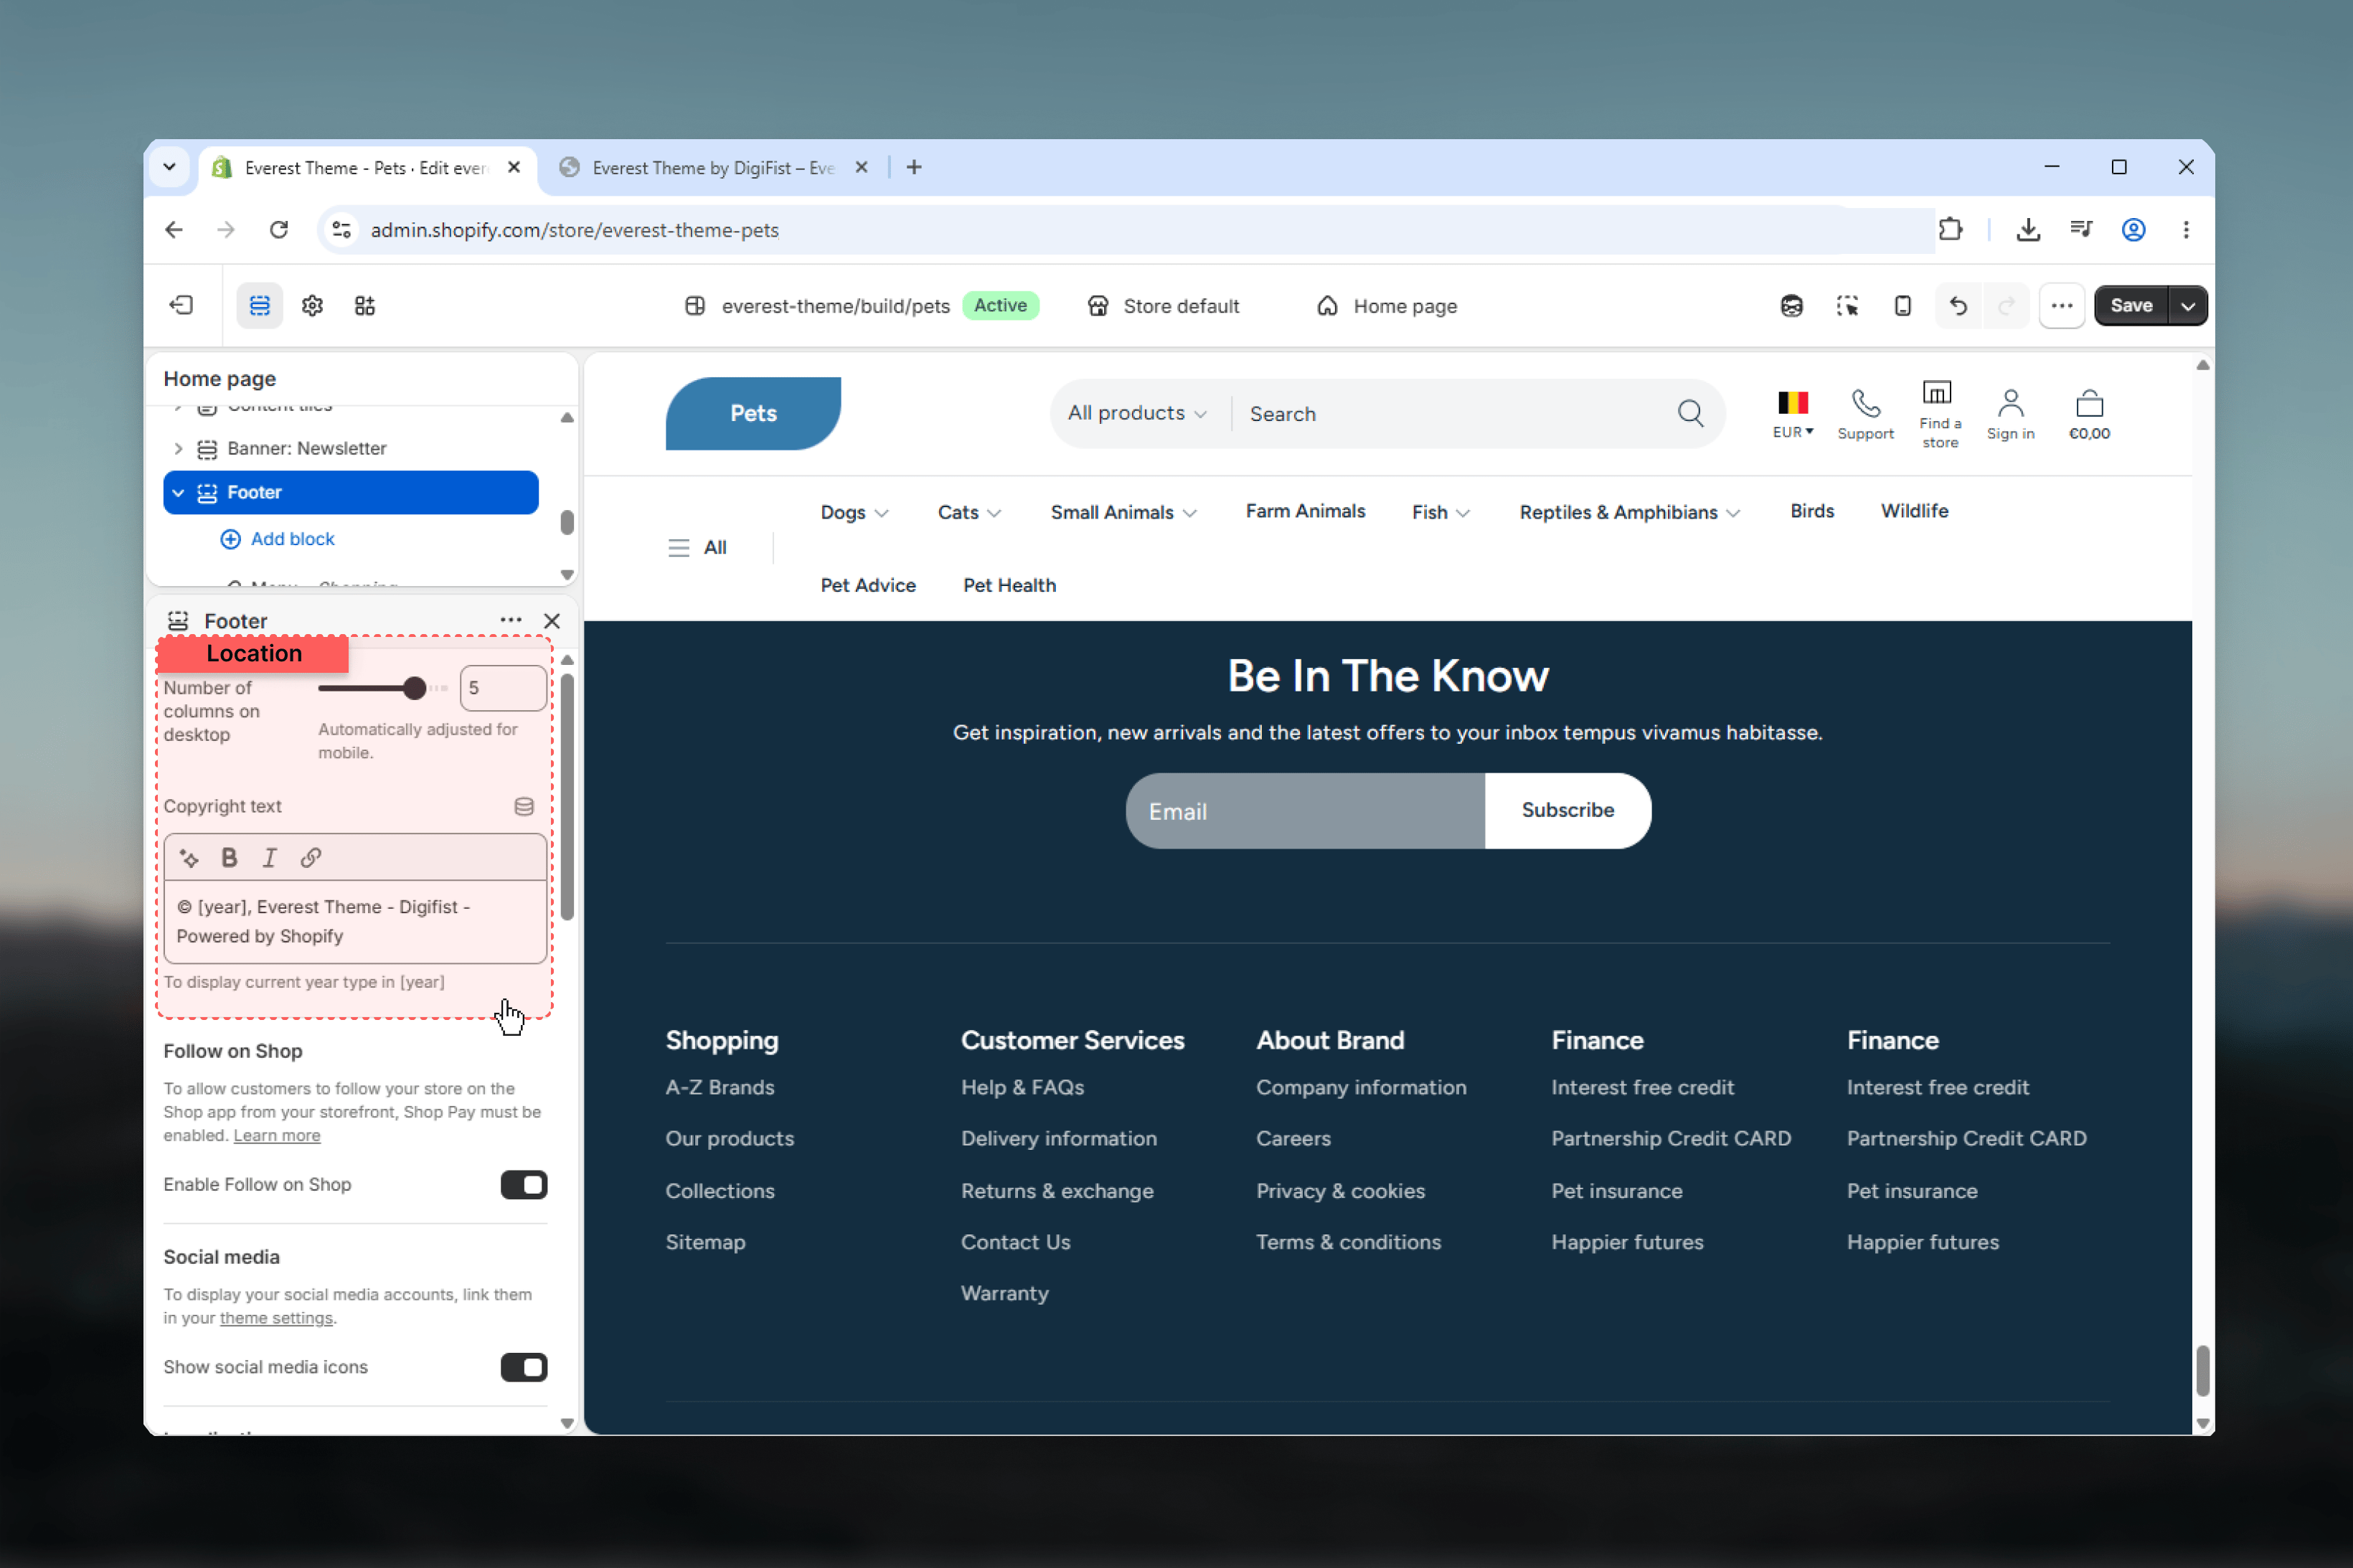The height and width of the screenshot is (1568, 2353).
Task: Click the Pets logo button
Action: (753, 413)
